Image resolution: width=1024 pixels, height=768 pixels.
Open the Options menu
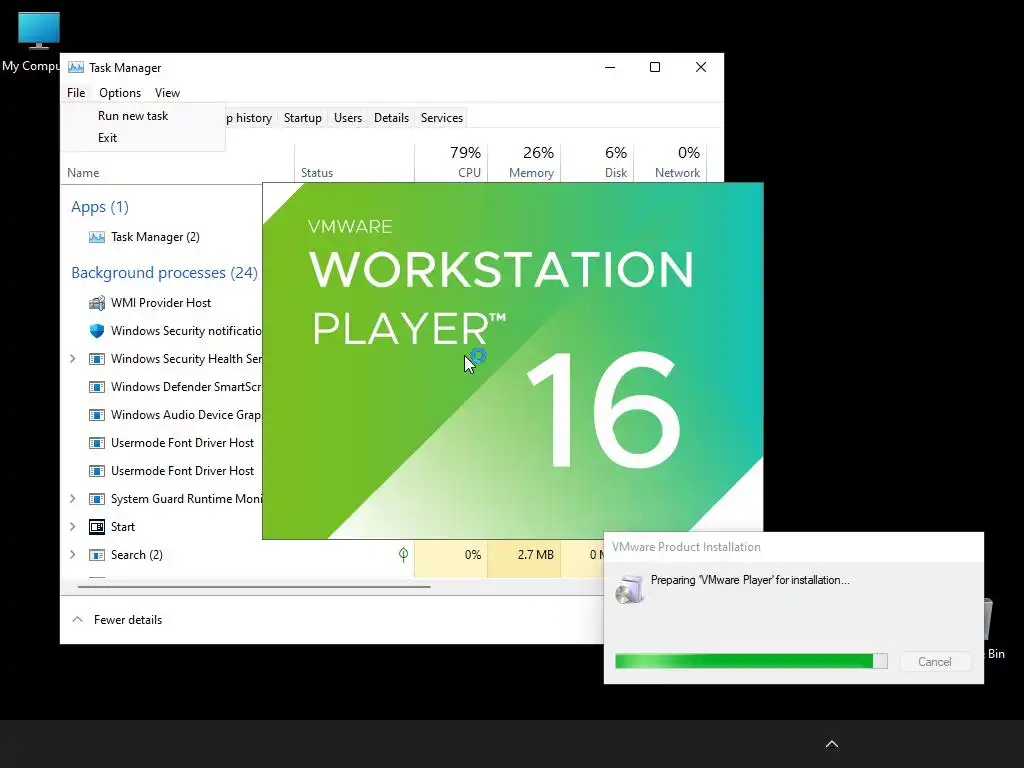120,93
